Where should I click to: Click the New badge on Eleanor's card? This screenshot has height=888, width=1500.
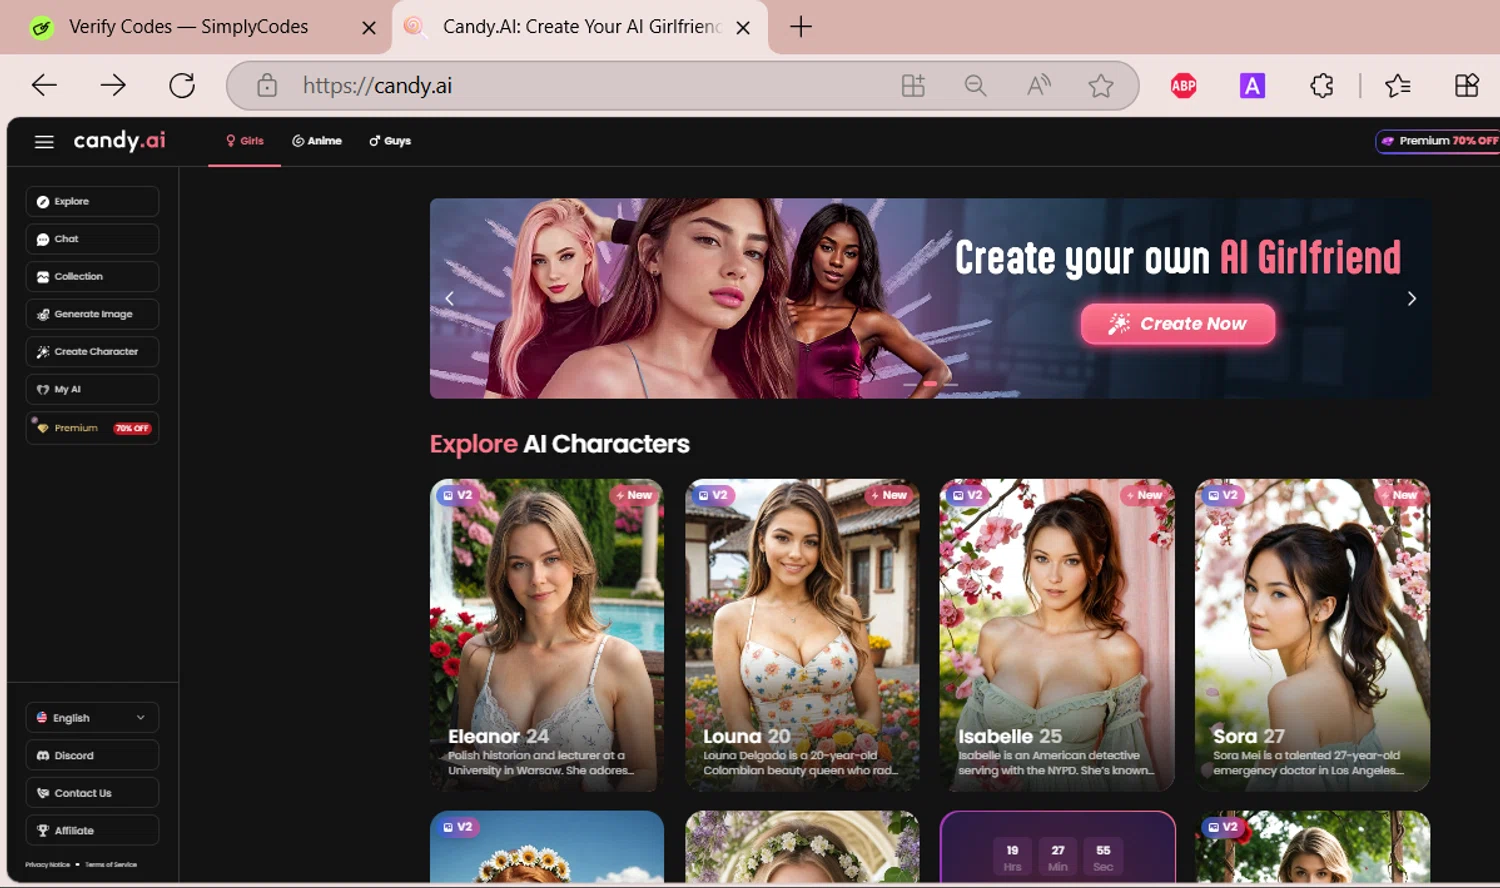634,495
